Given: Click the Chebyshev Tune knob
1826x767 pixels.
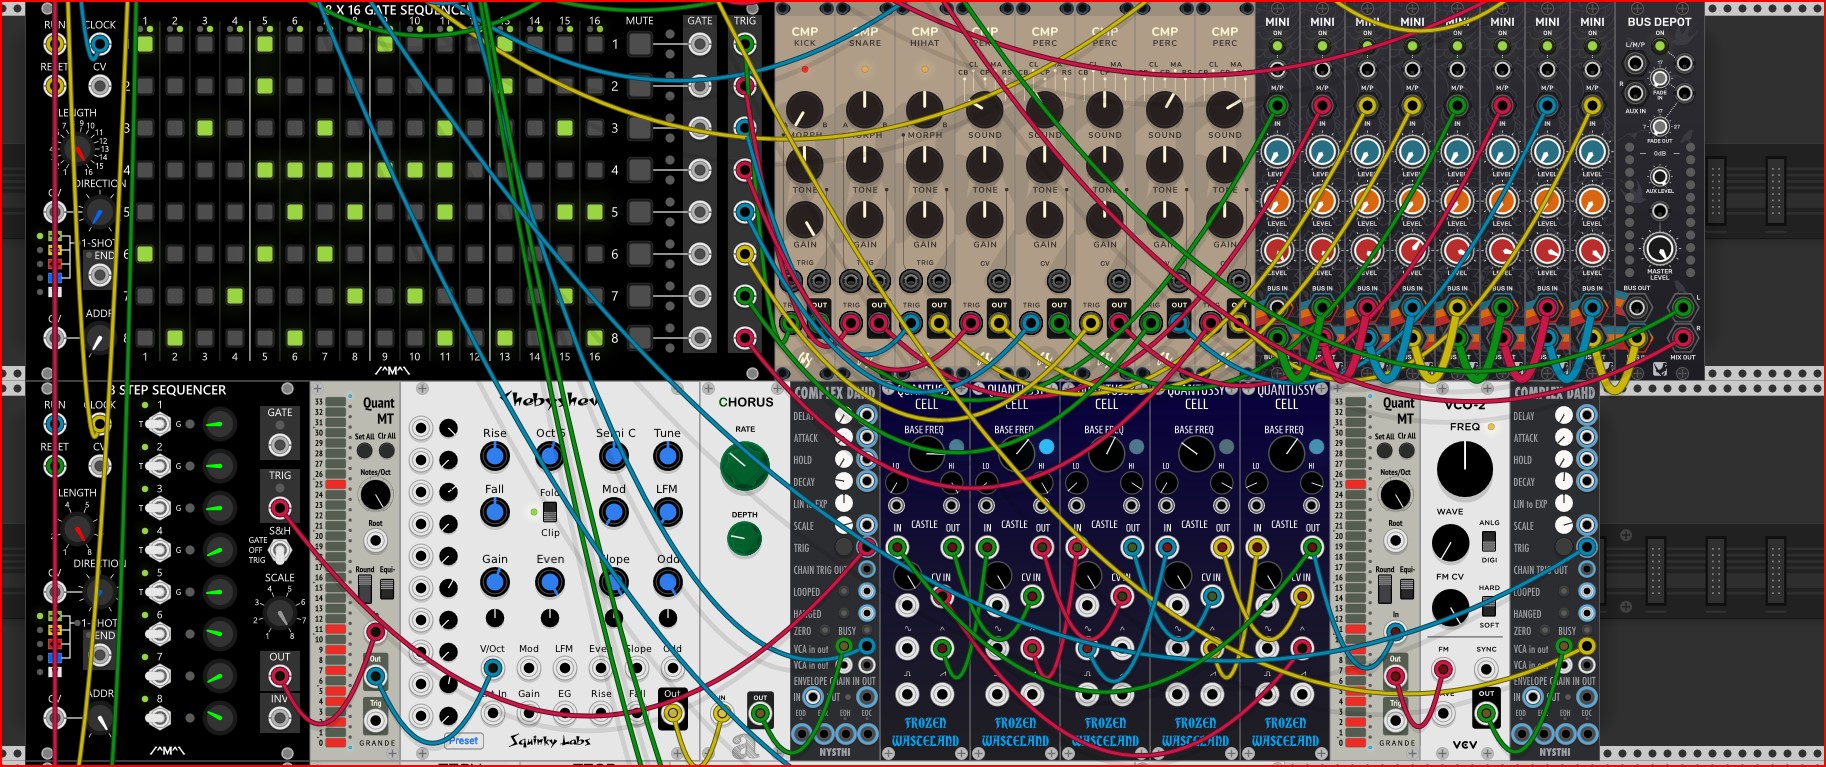Looking at the screenshot, I should point(667,457).
